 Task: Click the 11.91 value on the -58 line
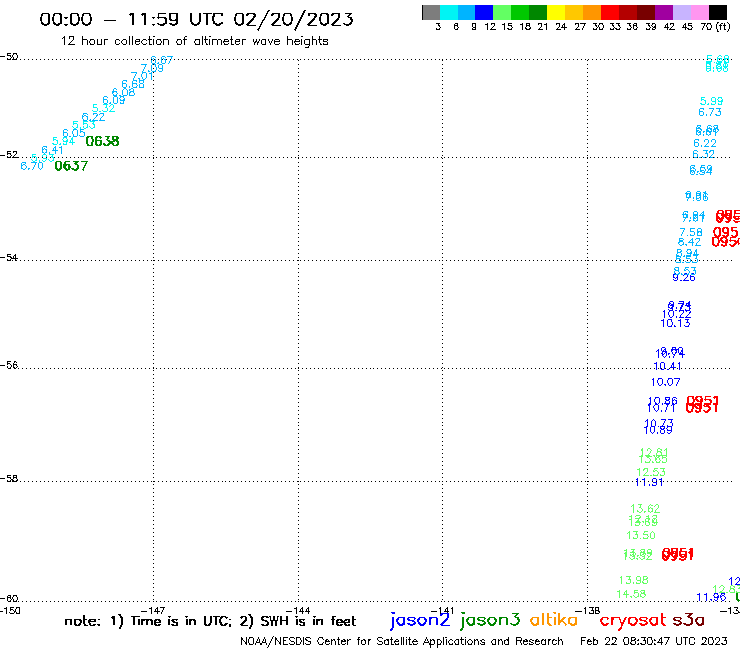(x=649, y=482)
